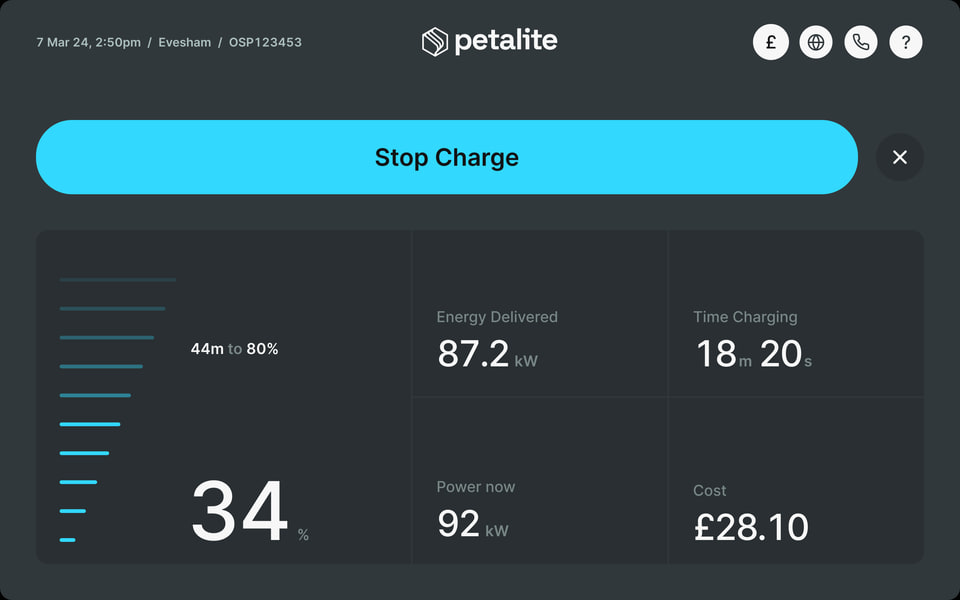Dismiss using the X button beside Stop Charge
This screenshot has width=960, height=600.
(900, 157)
